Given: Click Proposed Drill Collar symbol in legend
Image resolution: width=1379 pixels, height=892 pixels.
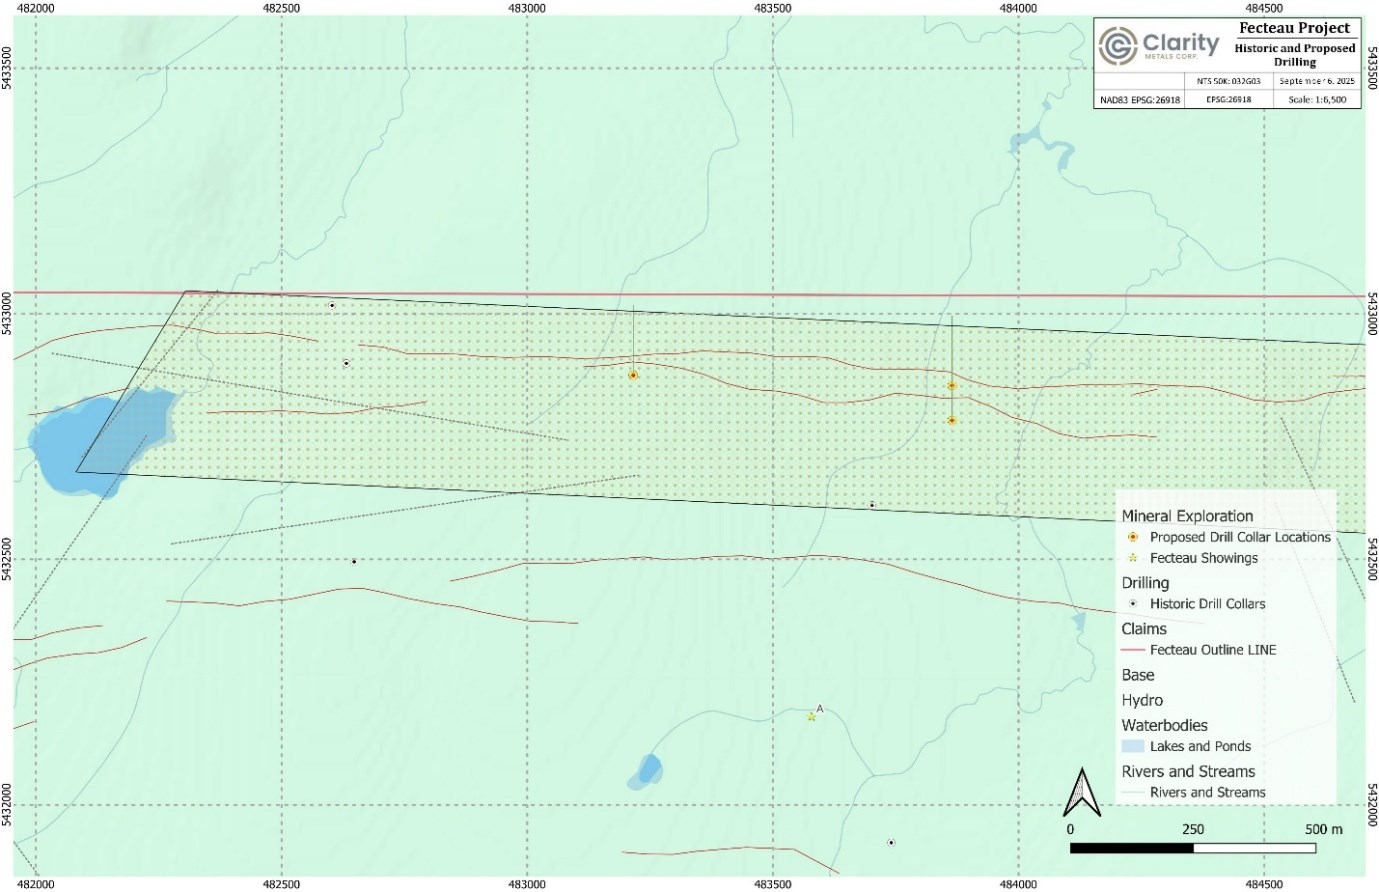Looking at the screenshot, I should [x=1133, y=537].
